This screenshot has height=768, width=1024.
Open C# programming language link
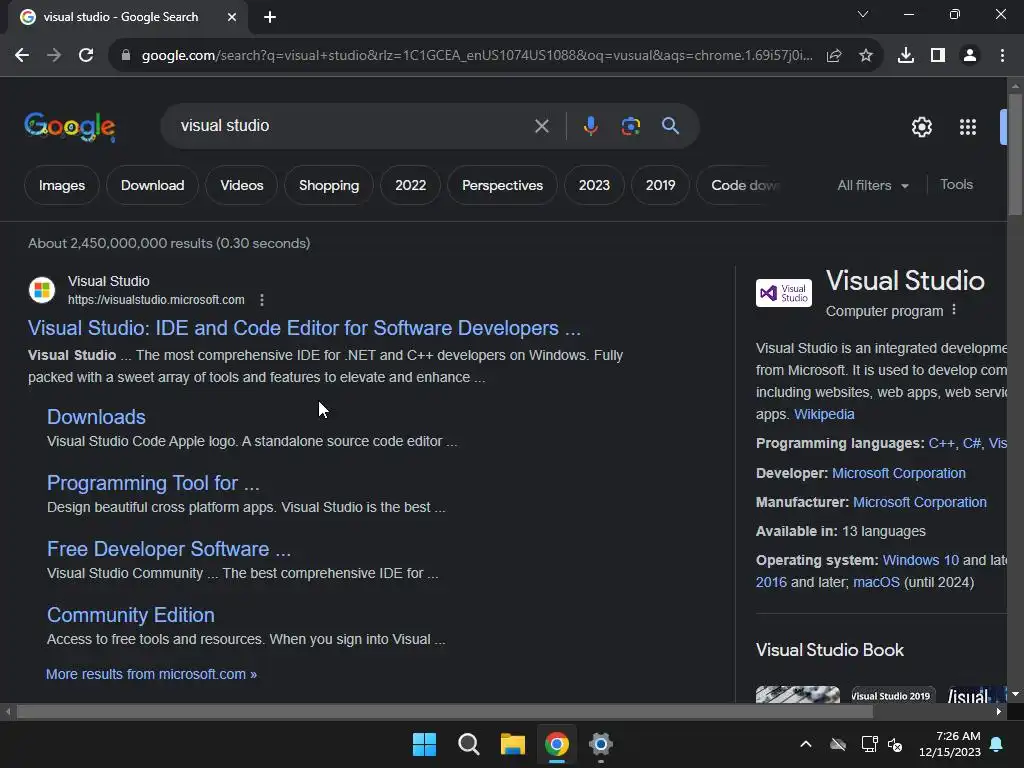(x=972, y=443)
